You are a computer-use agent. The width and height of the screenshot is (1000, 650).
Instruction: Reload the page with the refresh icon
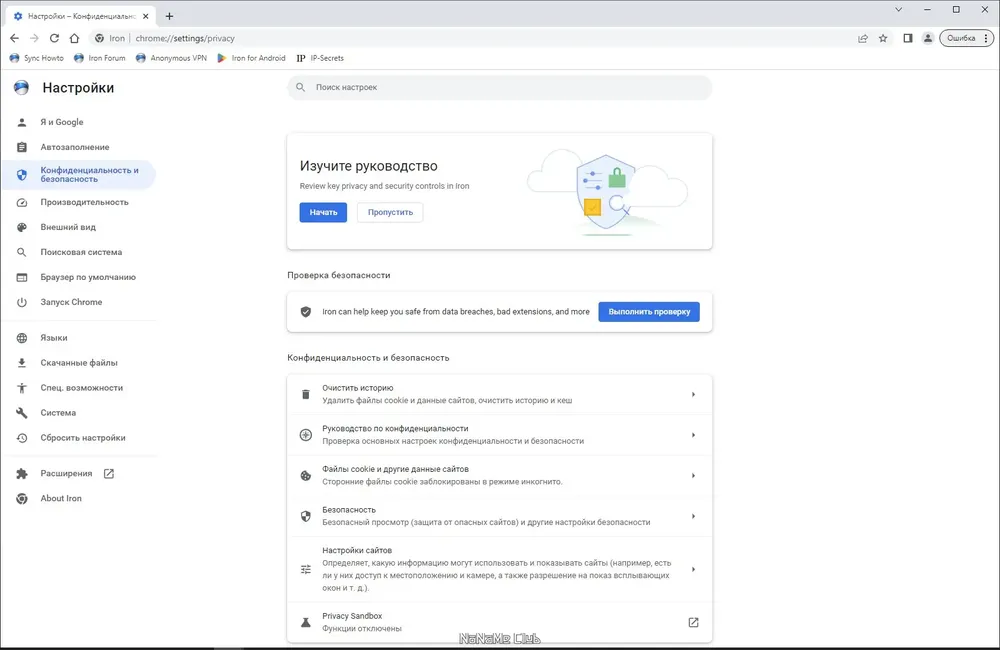click(x=54, y=38)
